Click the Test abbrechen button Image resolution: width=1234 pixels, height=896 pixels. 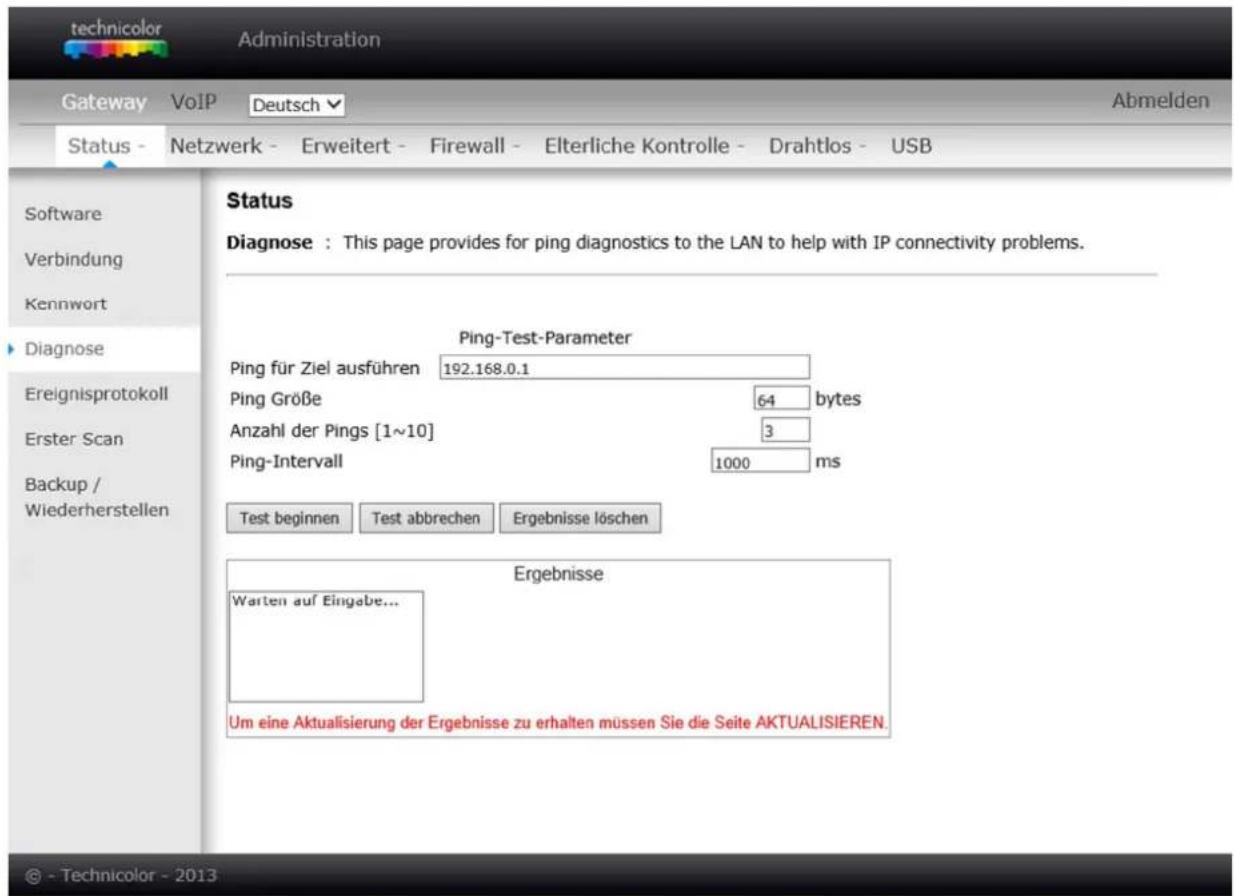tap(426, 519)
